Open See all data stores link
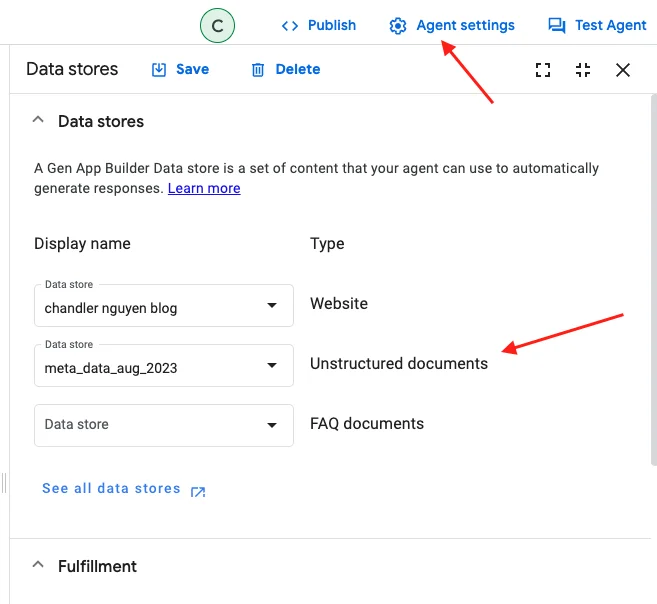The height and width of the screenshot is (604, 657). click(111, 489)
